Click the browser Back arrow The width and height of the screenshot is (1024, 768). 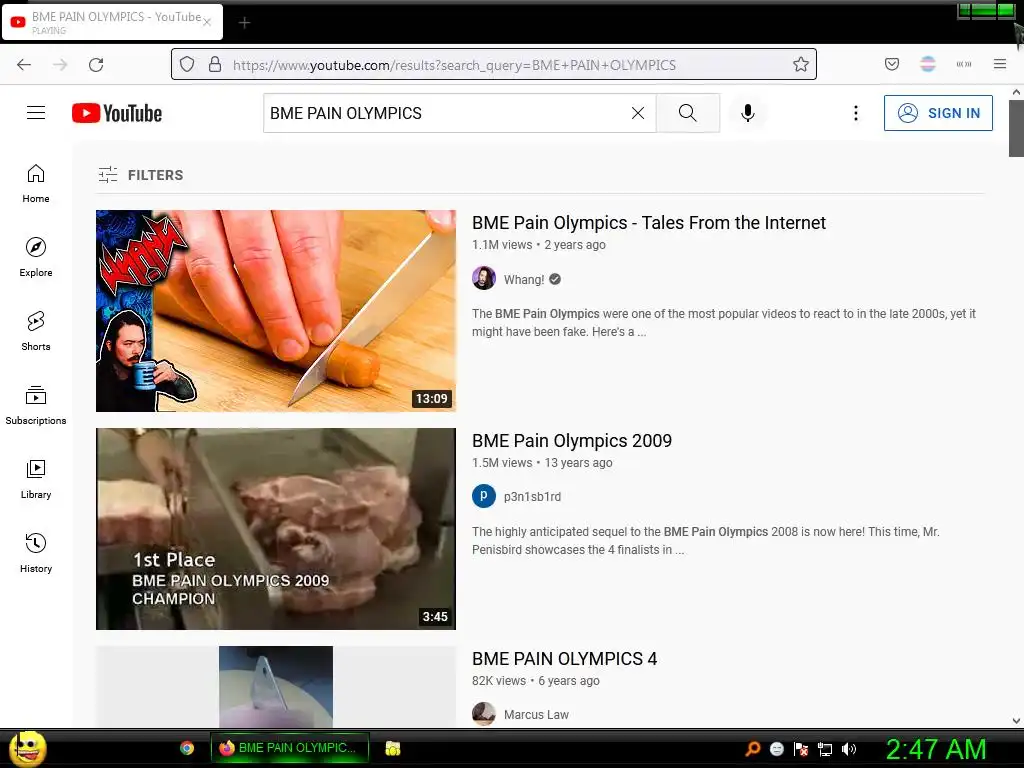click(24, 65)
